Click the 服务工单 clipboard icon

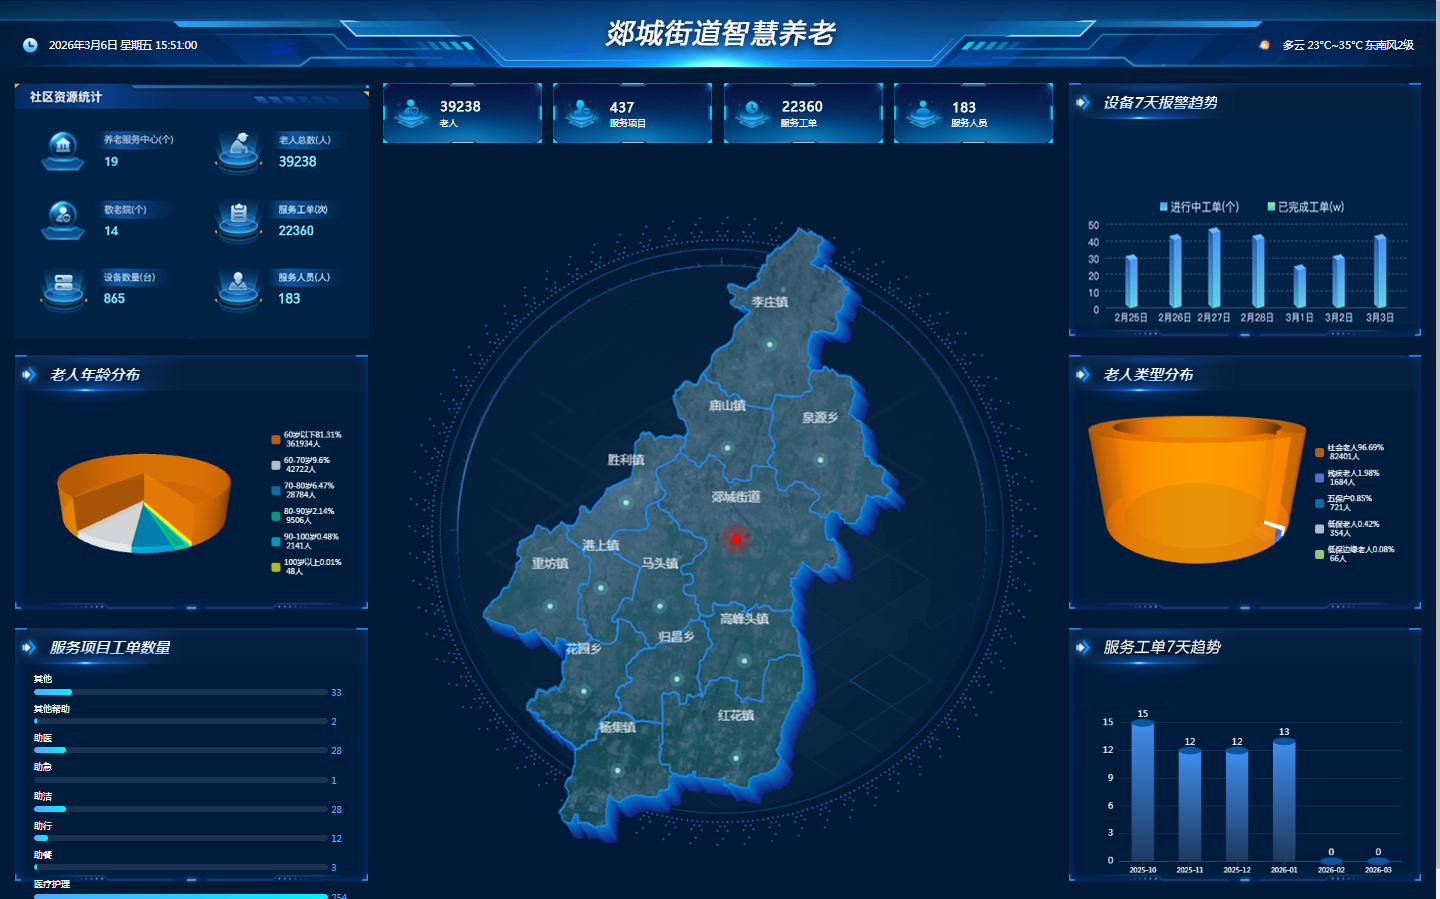tap(238, 218)
